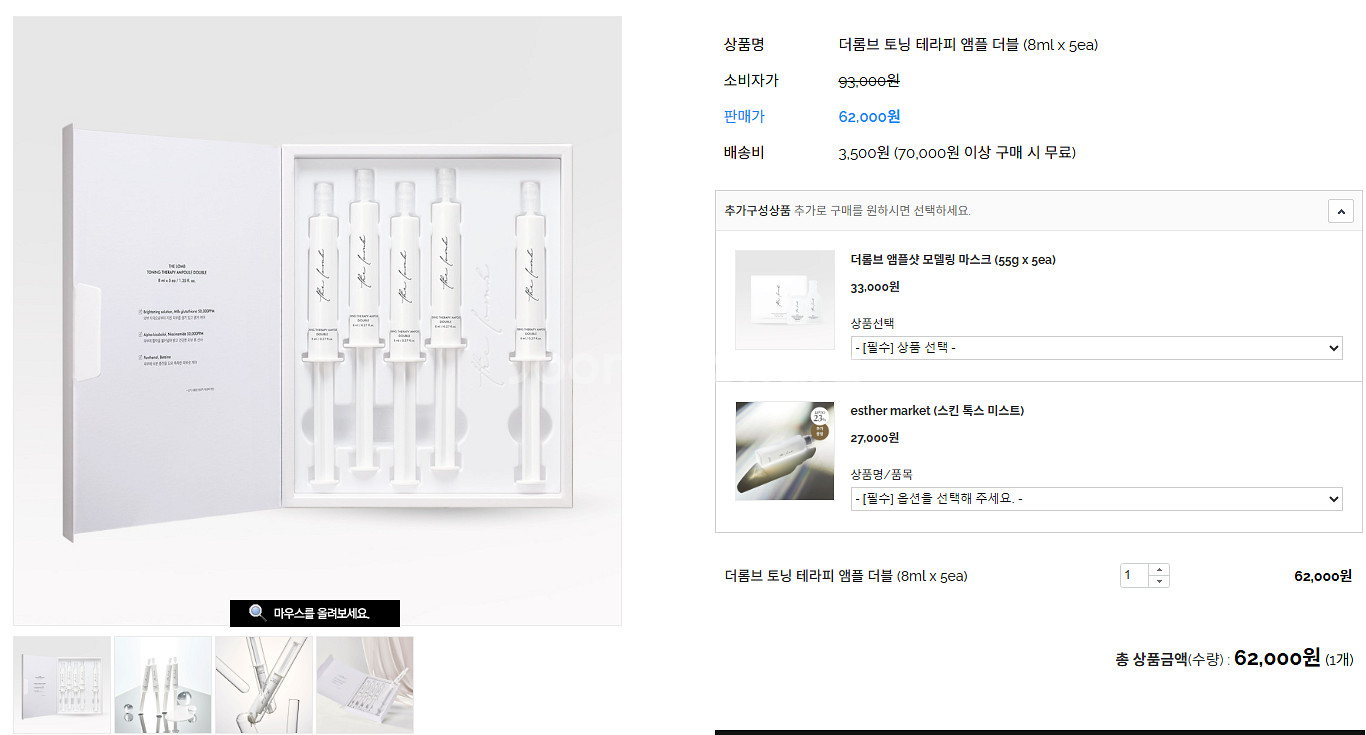
Task: Open the 스킨 톡스 미스트 옵션 dropdown
Action: (x=1096, y=499)
